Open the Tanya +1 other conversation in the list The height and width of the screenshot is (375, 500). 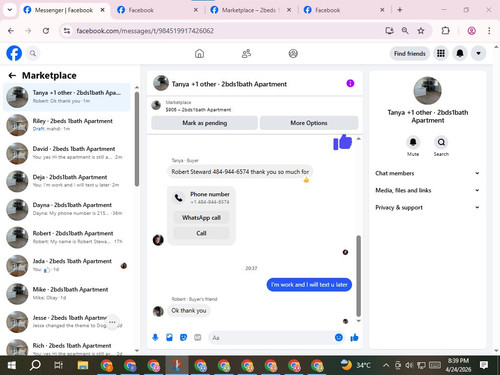tap(67, 97)
